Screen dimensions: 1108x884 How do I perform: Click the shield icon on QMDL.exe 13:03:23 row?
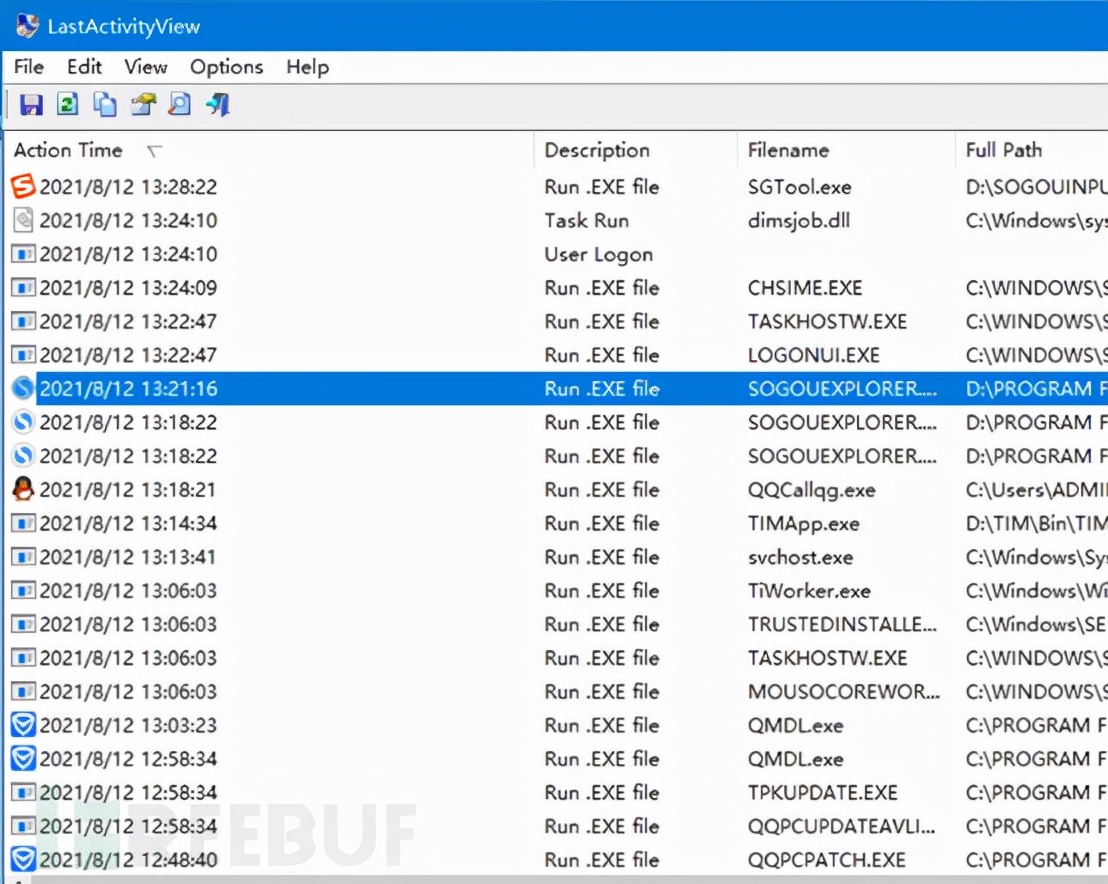coord(23,725)
